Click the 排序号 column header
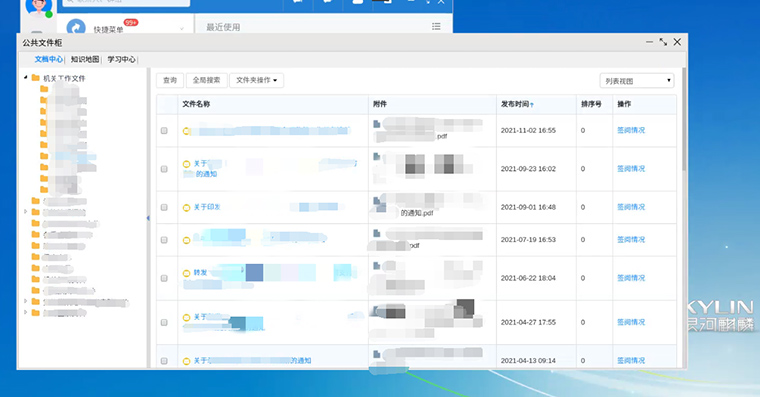This screenshot has height=397, width=760. pyautogui.click(x=591, y=104)
